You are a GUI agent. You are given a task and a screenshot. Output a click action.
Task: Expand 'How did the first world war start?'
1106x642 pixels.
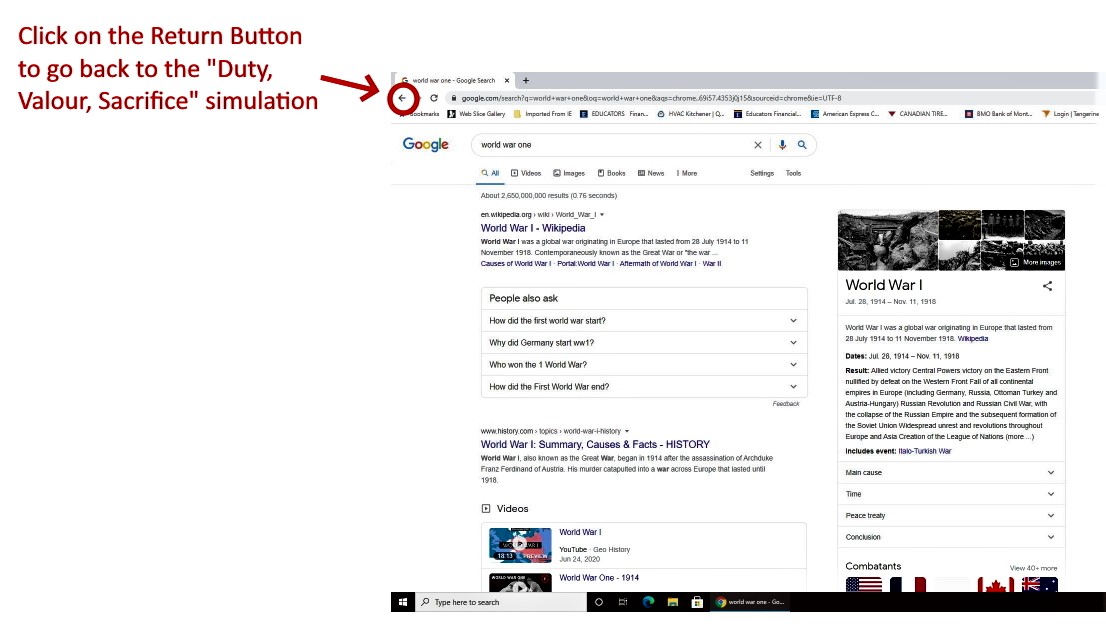point(644,320)
